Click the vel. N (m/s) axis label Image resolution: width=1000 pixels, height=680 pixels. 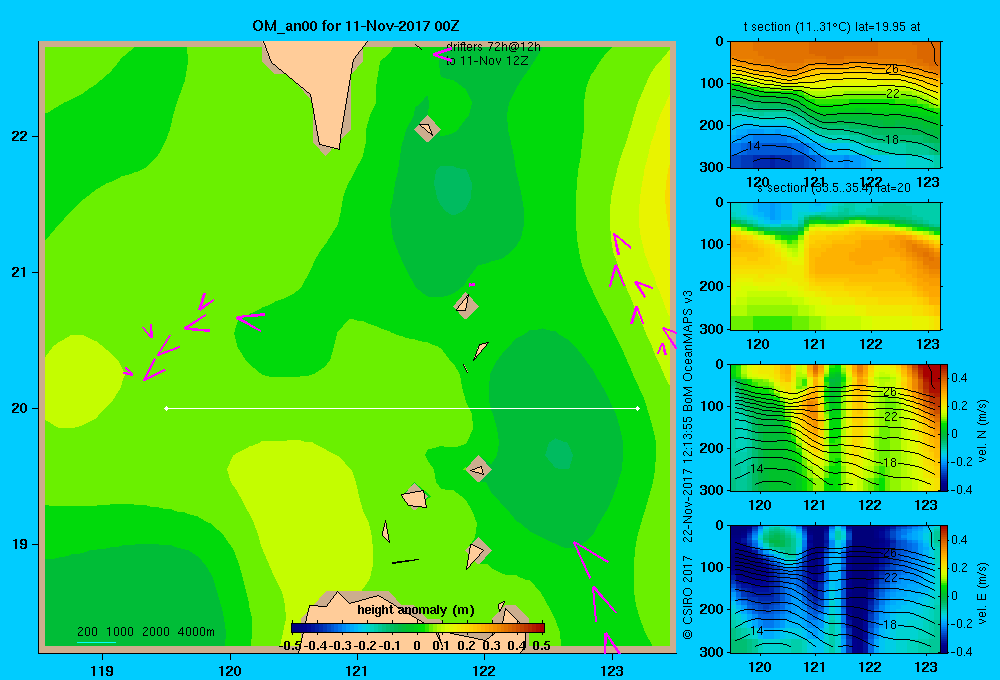(983, 431)
